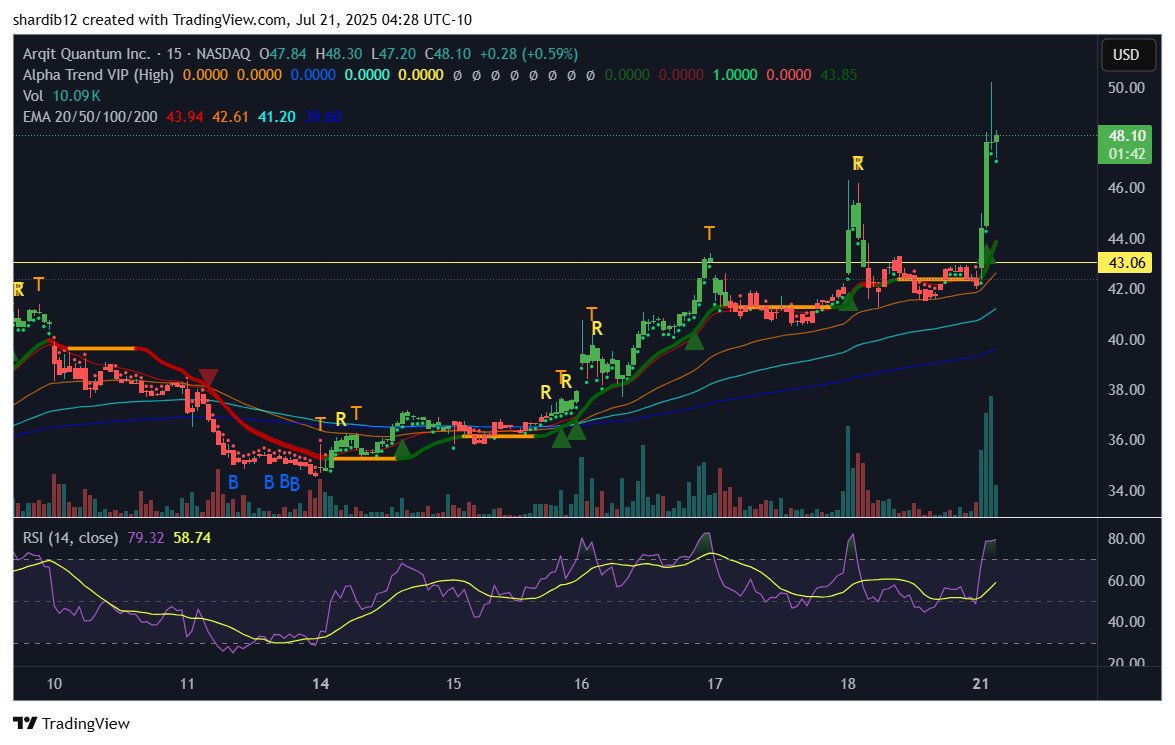Click the date label 16 on time axis

pyautogui.click(x=582, y=684)
